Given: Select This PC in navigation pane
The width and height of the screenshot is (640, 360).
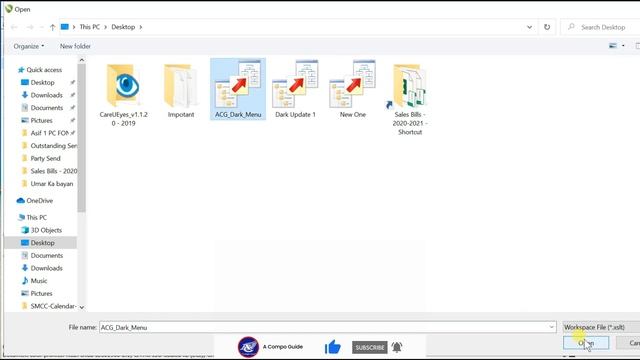Looking at the screenshot, I should (36, 217).
